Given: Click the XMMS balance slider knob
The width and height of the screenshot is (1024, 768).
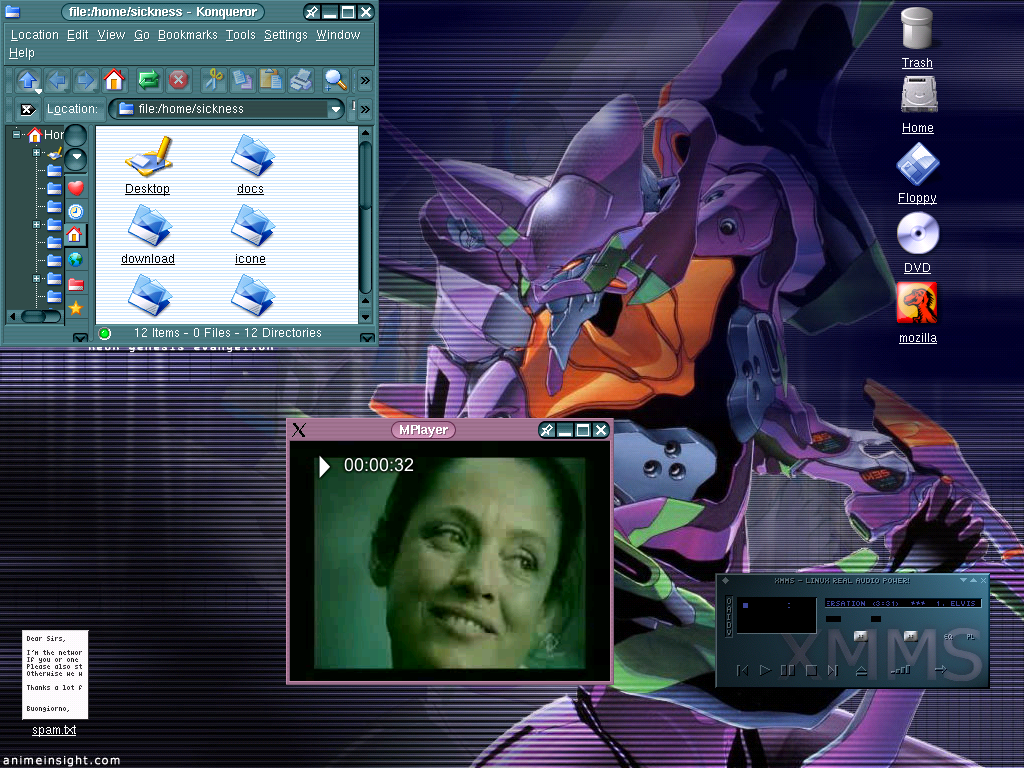Looking at the screenshot, I should (x=910, y=635).
